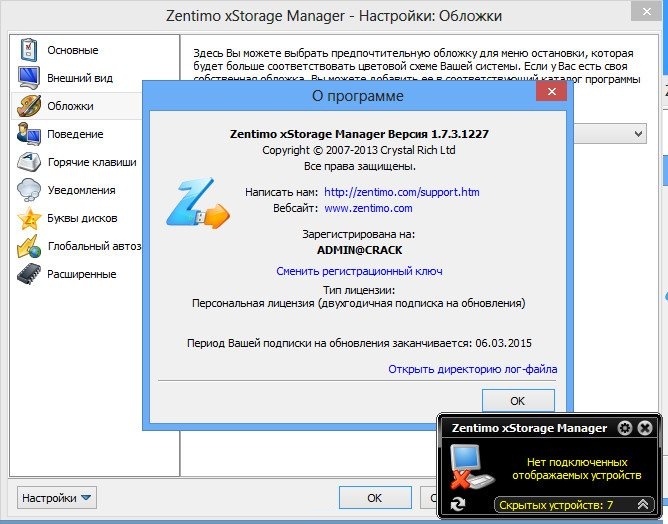The image size is (668, 524).
Task: Click the Уведомления cloud bubble icon
Action: [28, 190]
